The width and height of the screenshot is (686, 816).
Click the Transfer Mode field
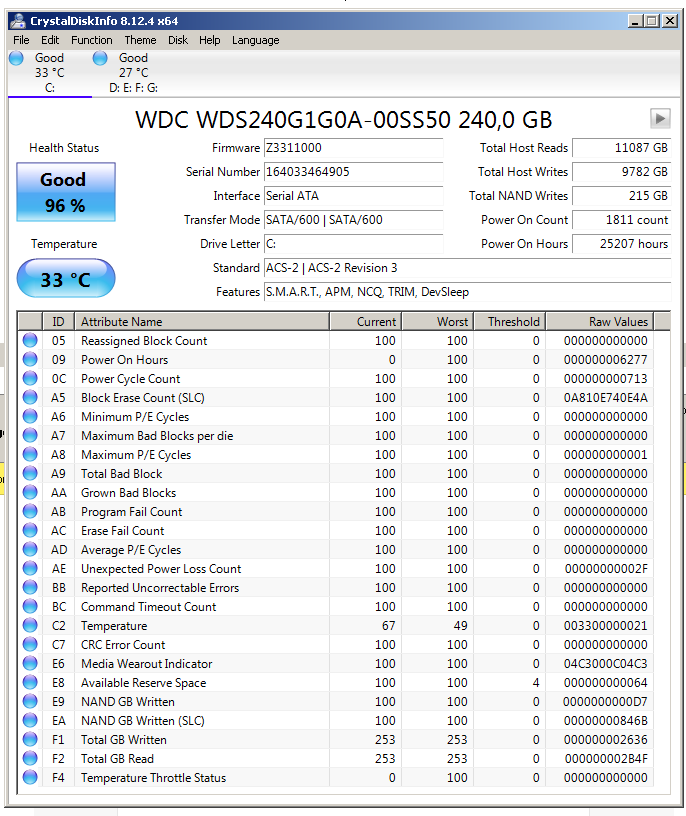(x=353, y=220)
